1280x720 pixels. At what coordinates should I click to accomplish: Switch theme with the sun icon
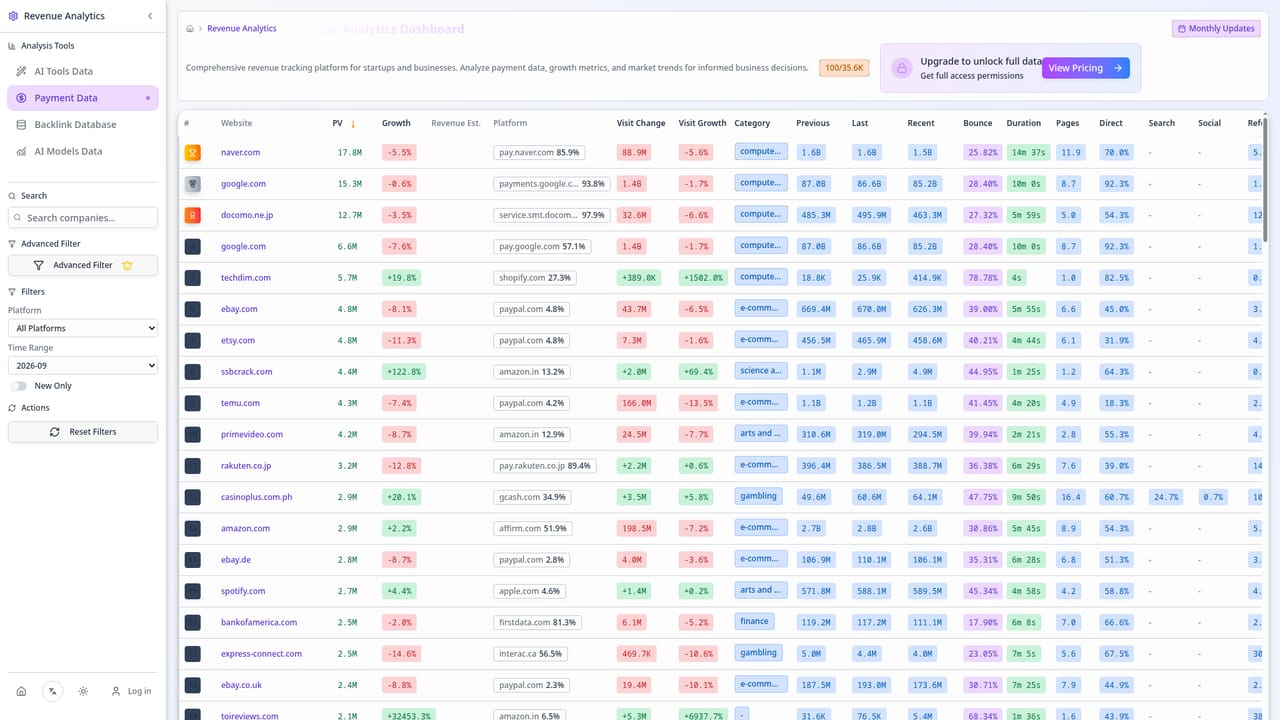click(83, 691)
